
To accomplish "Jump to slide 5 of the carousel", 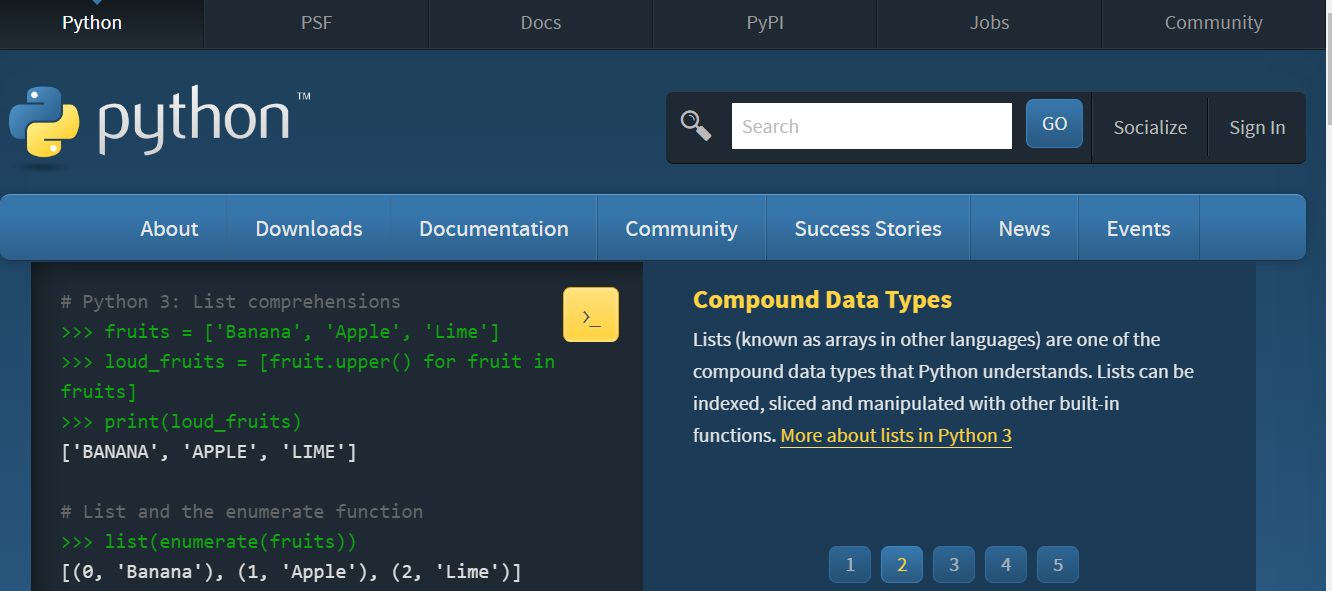I will click(1058, 565).
